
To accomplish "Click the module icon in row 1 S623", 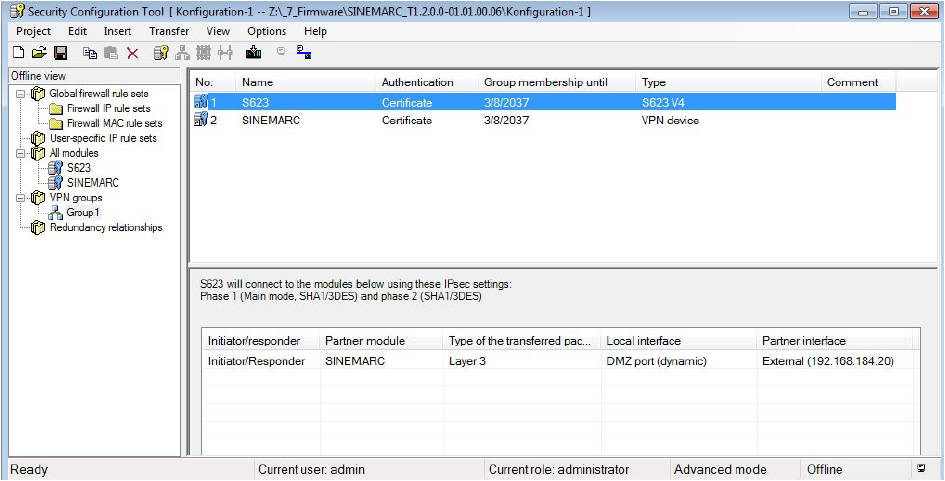I will 201,102.
